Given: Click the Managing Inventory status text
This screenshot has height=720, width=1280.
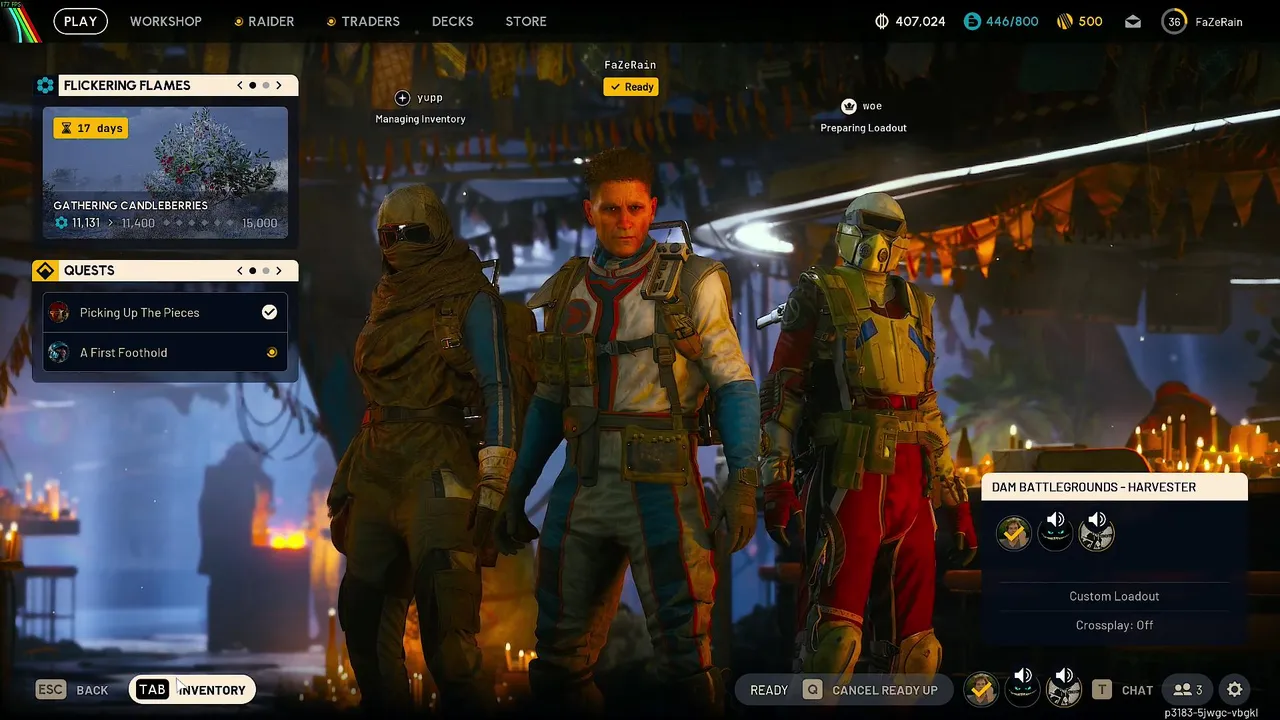Looking at the screenshot, I should click(x=420, y=119).
